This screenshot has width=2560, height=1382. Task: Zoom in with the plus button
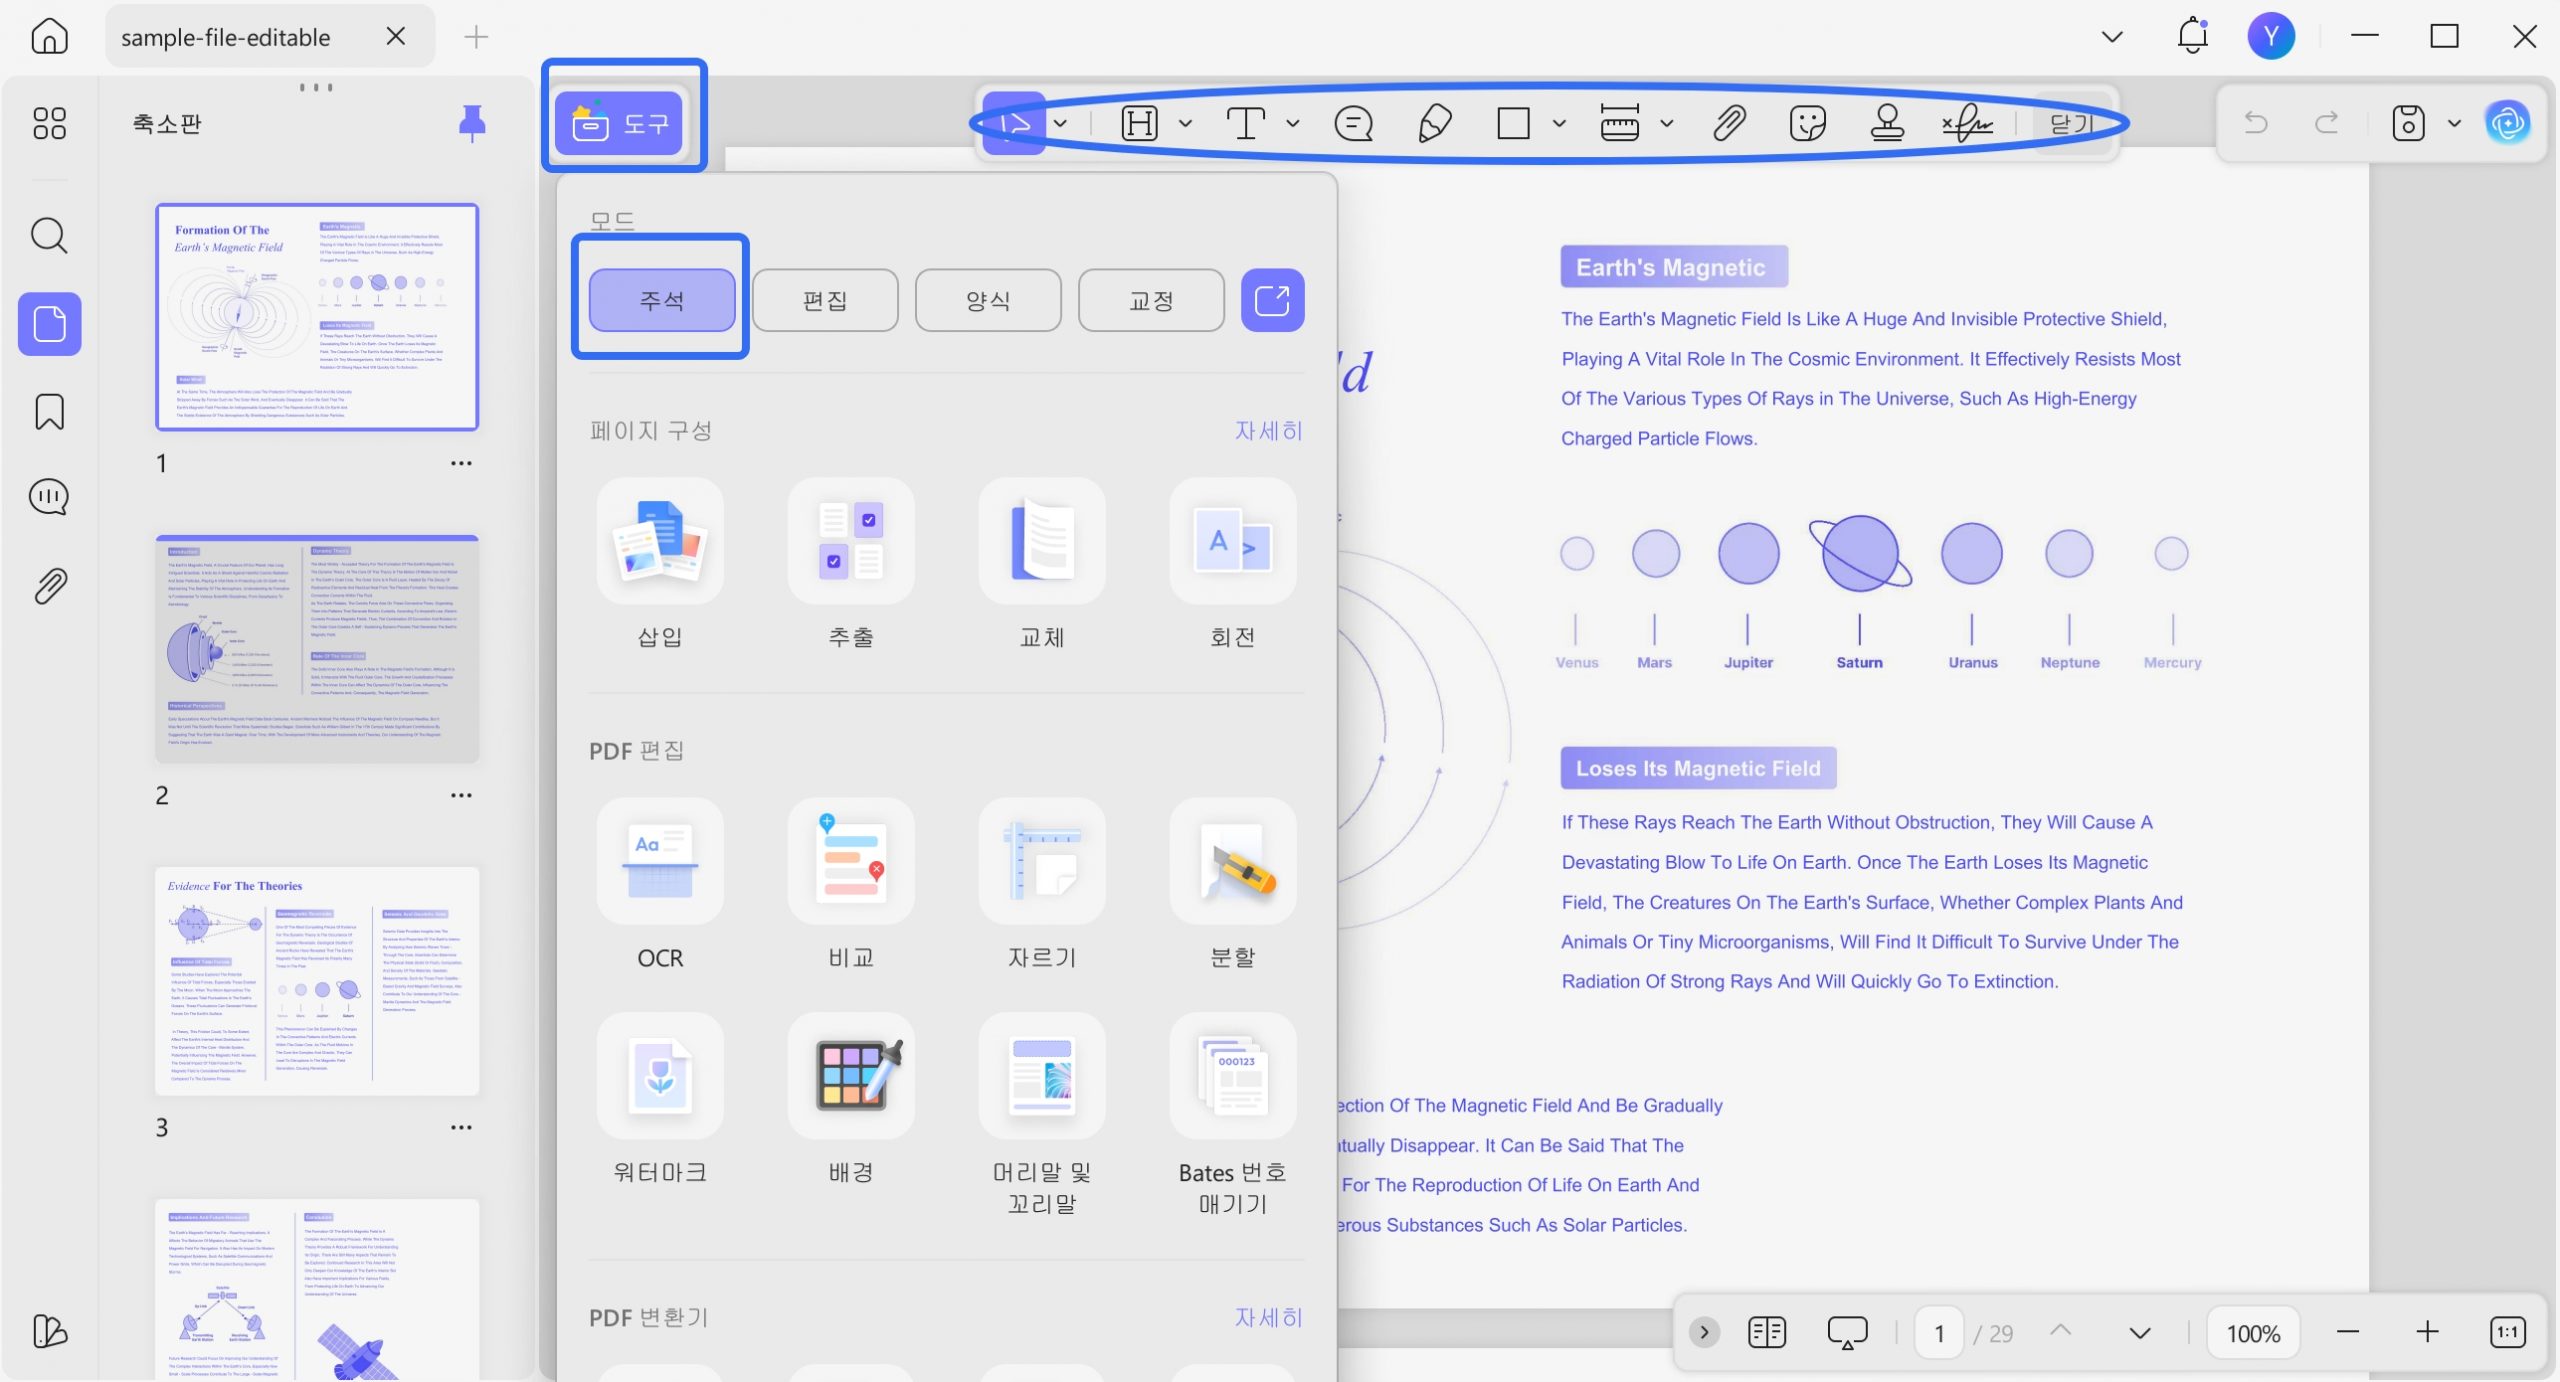[2427, 1332]
